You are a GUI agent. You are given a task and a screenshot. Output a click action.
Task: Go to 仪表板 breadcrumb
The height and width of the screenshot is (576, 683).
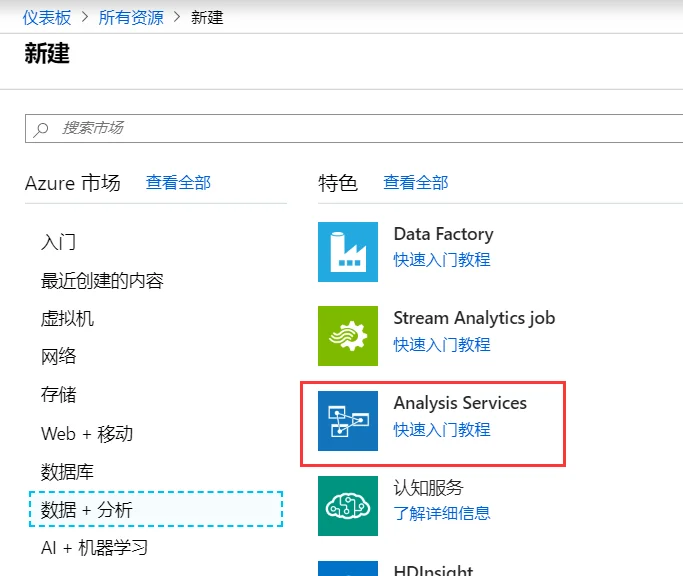pyautogui.click(x=47, y=18)
